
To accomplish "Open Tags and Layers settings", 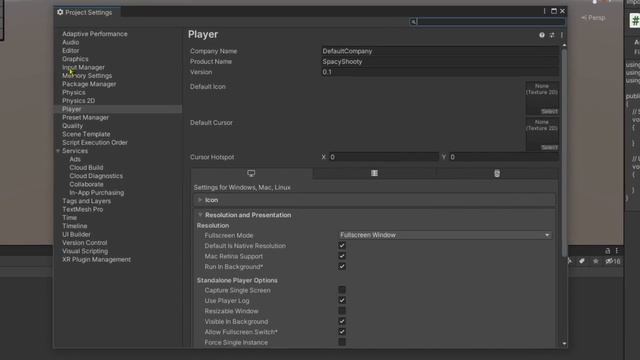I will coord(87,201).
